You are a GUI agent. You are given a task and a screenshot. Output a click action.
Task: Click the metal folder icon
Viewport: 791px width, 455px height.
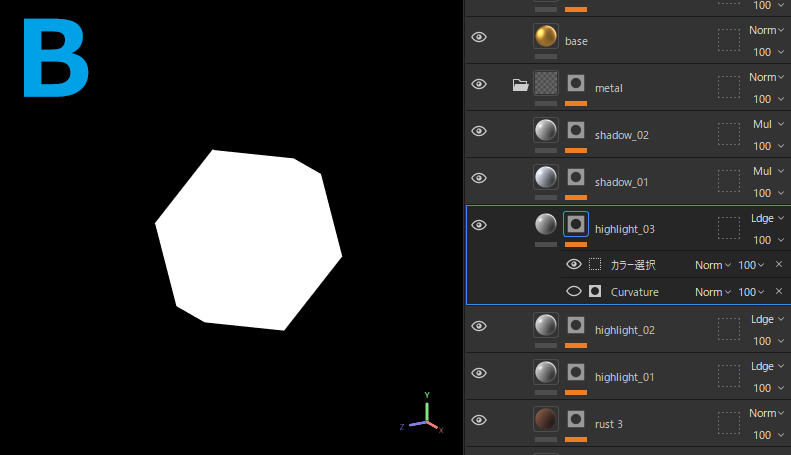pyautogui.click(x=520, y=85)
